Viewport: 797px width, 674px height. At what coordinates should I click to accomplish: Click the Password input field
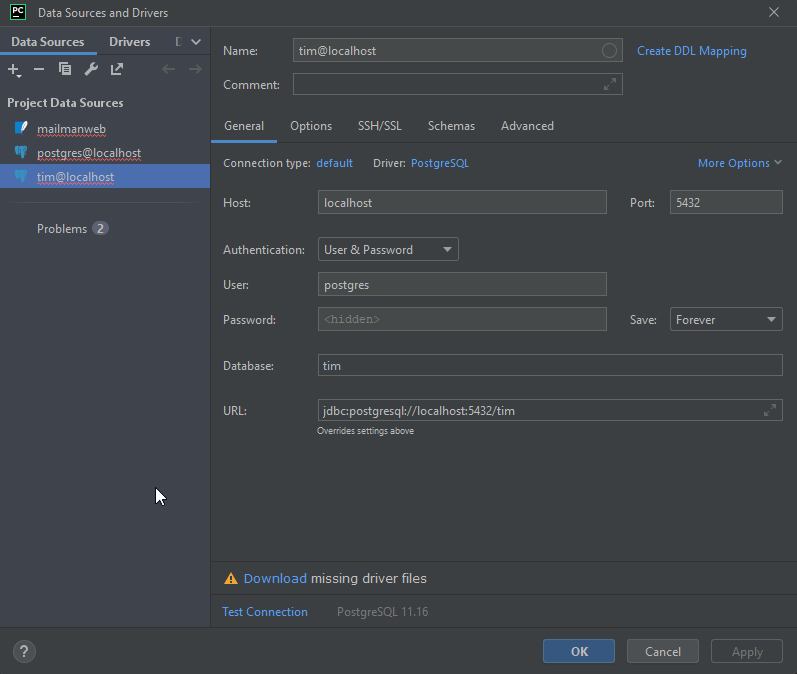462,319
